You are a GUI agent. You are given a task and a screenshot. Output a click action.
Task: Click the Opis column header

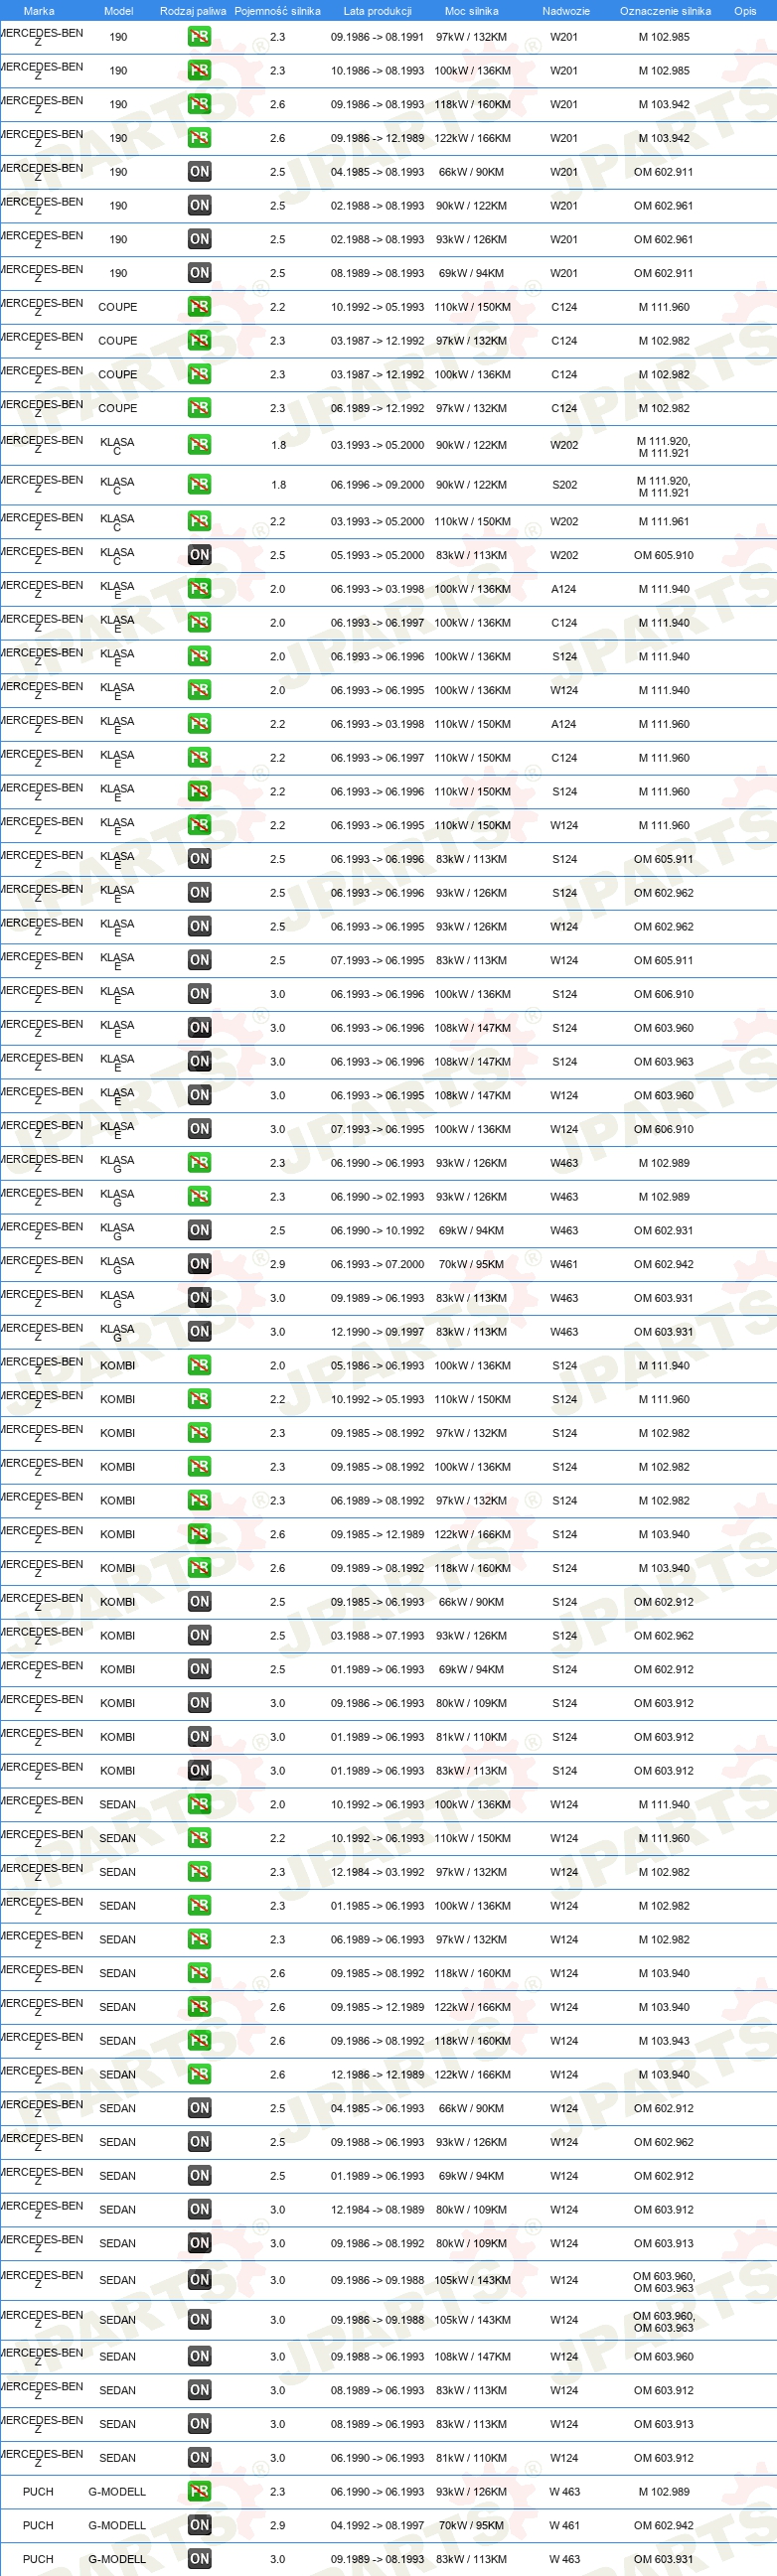tap(745, 11)
